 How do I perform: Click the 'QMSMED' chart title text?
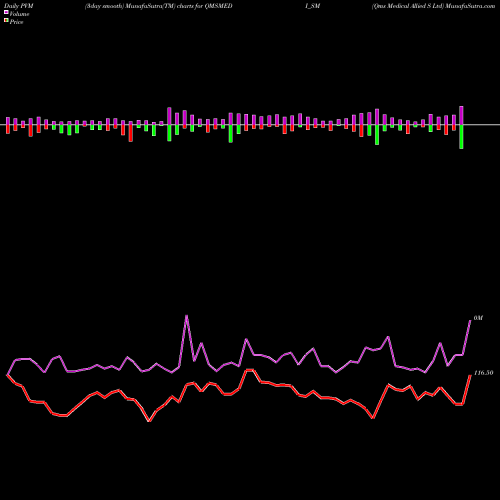219,6
